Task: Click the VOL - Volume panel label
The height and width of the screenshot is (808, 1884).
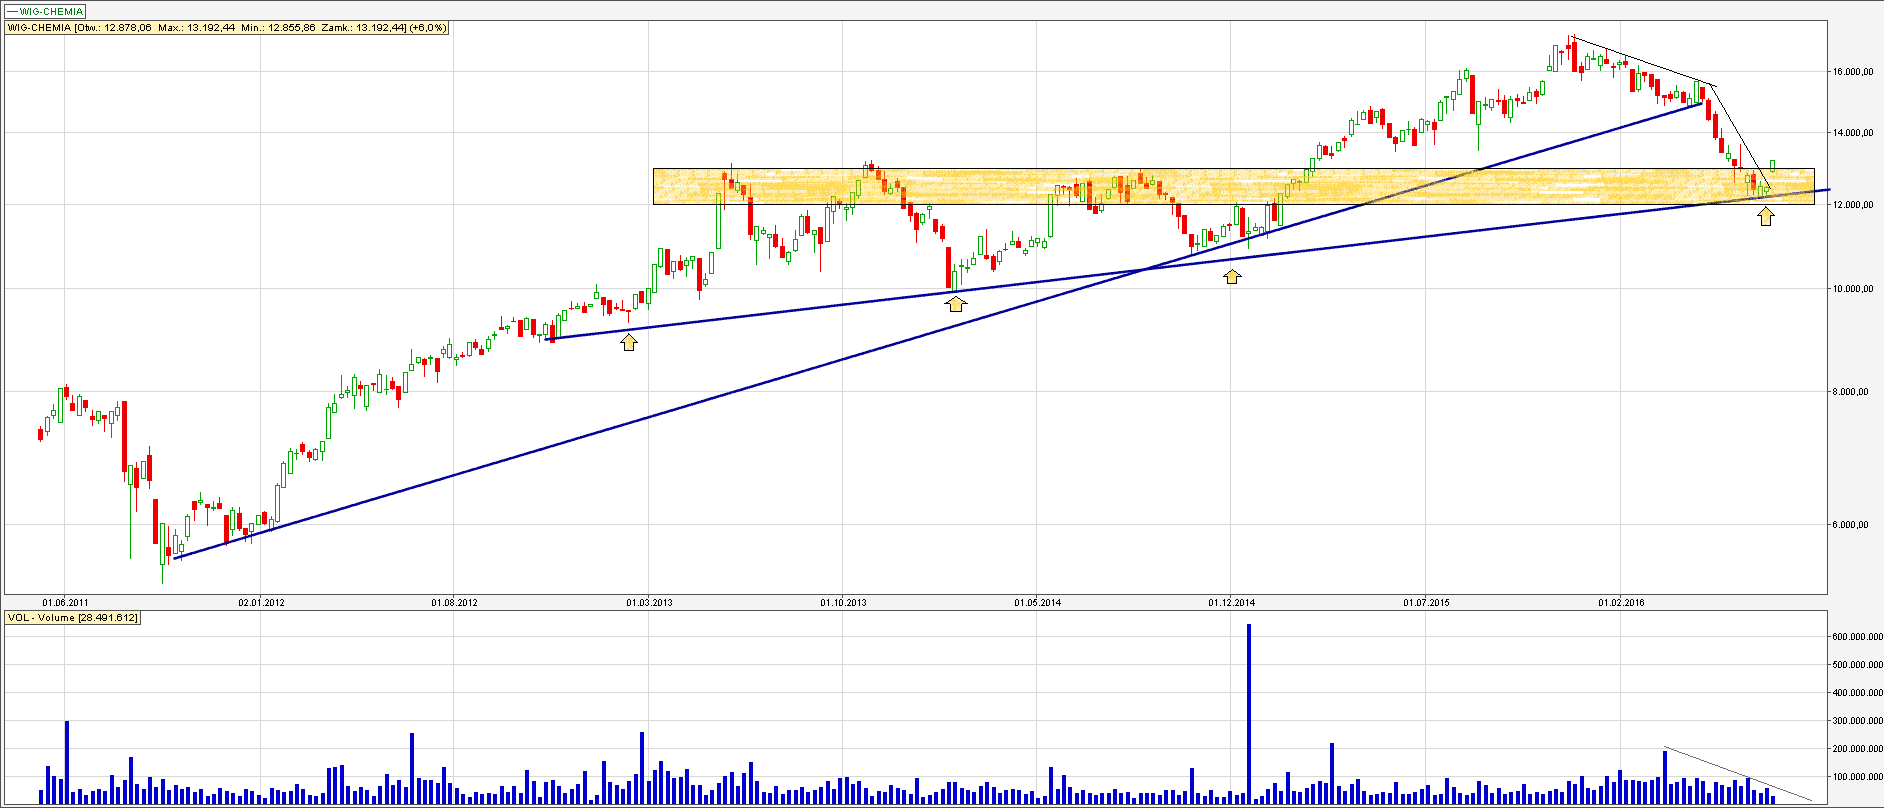Action: tap(73, 618)
